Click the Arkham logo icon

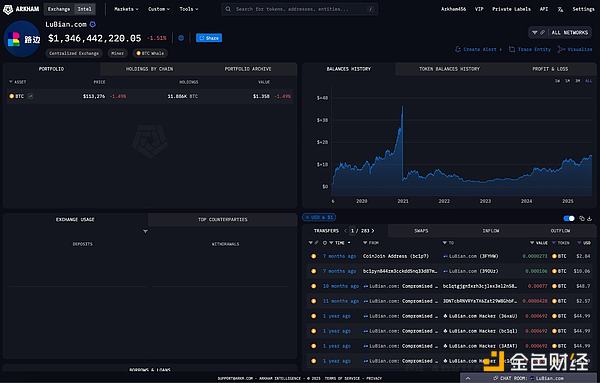click(8, 9)
